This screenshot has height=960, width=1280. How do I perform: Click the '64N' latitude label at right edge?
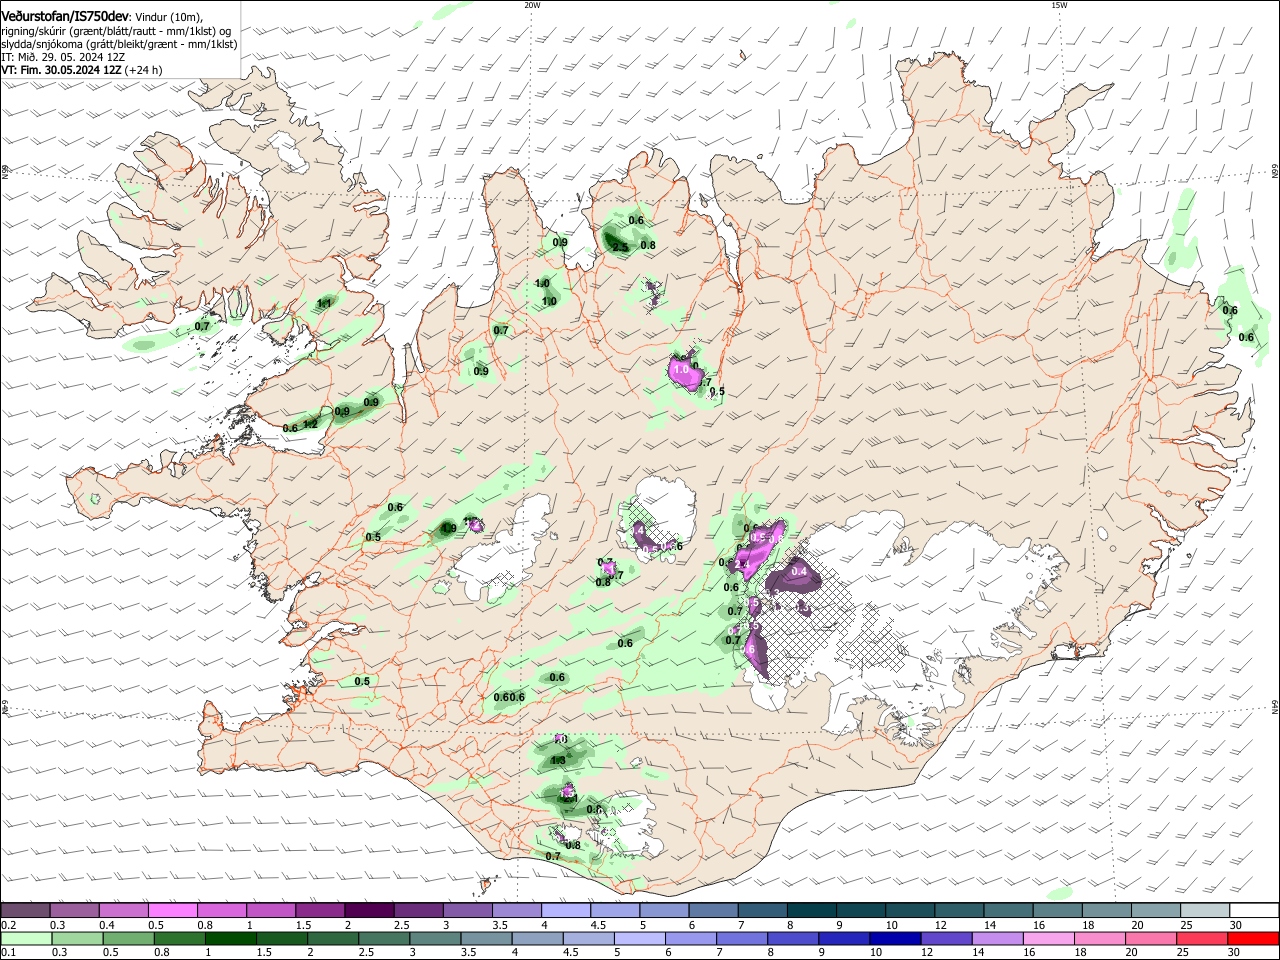(1275, 706)
